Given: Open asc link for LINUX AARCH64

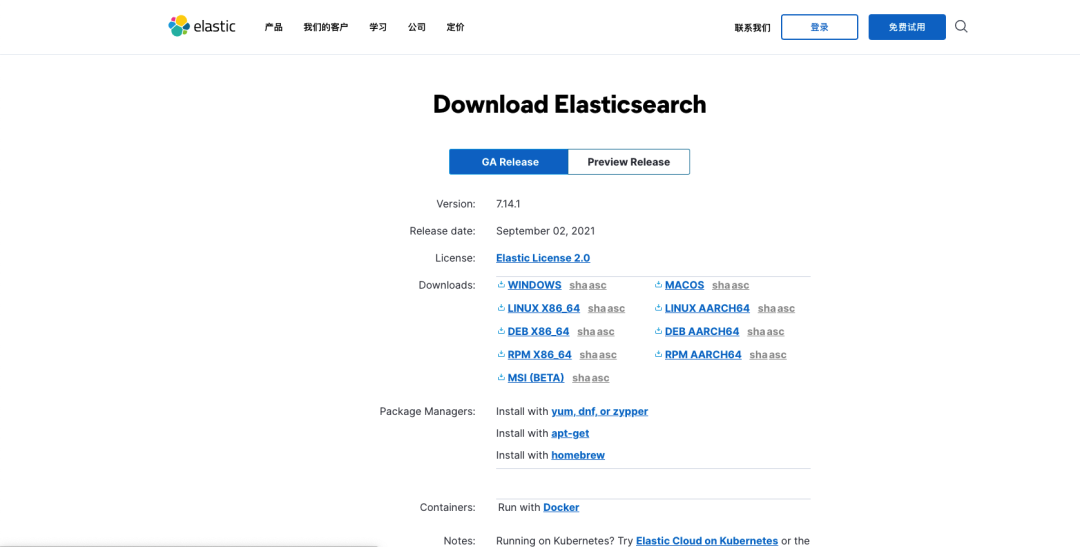Looking at the screenshot, I should click(x=786, y=309).
